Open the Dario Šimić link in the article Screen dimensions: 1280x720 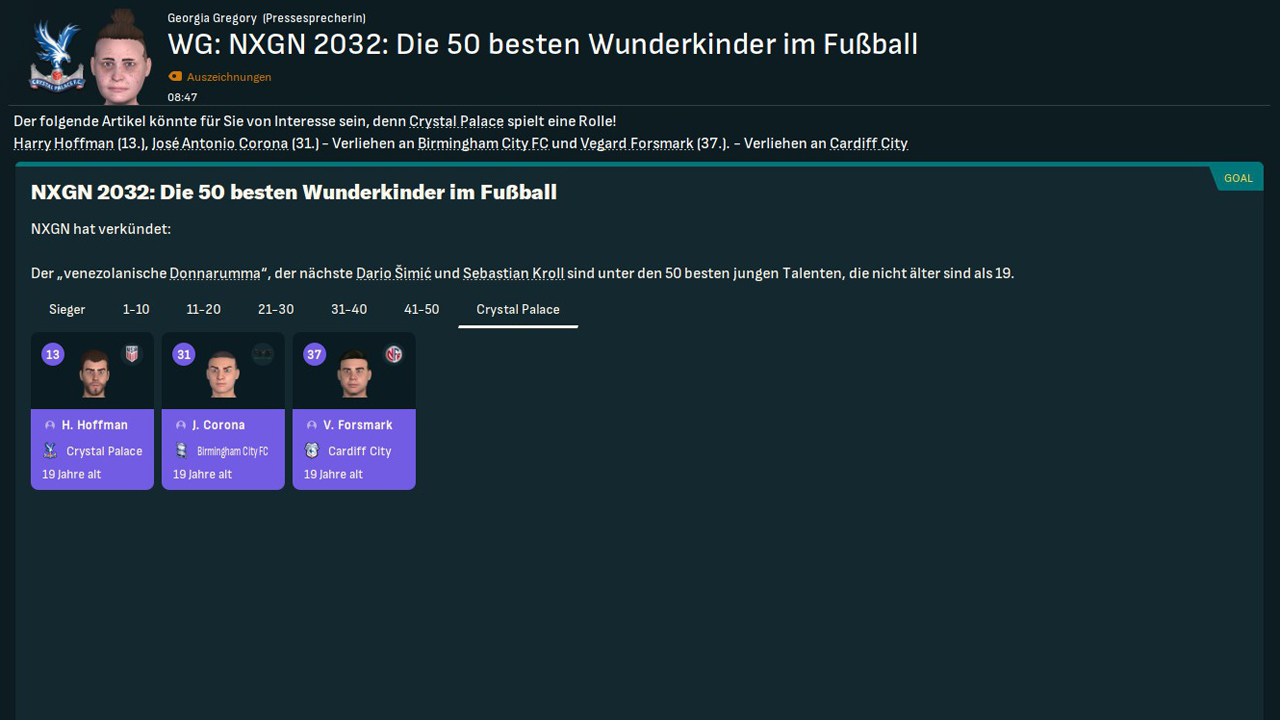click(393, 273)
